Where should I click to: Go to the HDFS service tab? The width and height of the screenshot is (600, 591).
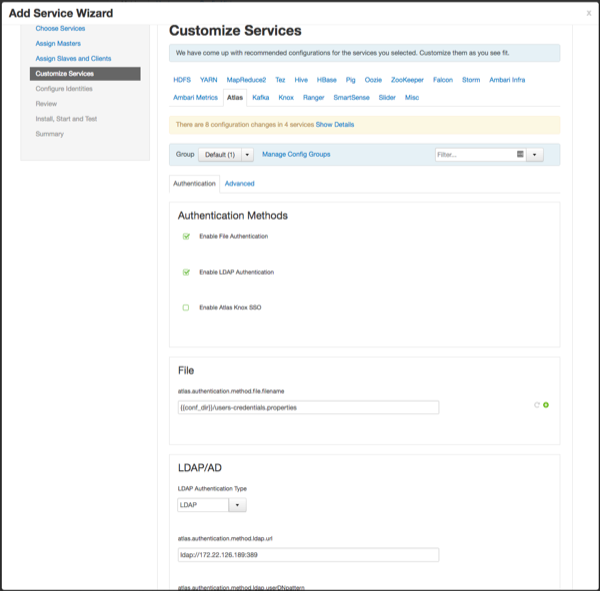(181, 79)
